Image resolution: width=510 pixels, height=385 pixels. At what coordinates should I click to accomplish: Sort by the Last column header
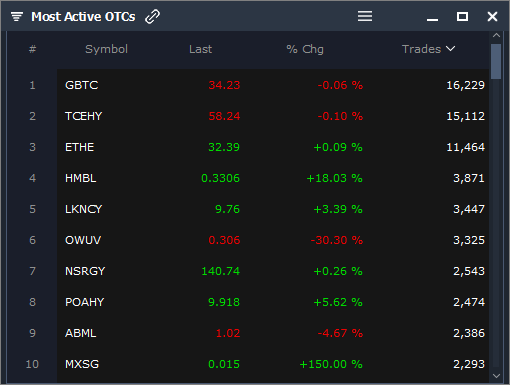coord(200,49)
